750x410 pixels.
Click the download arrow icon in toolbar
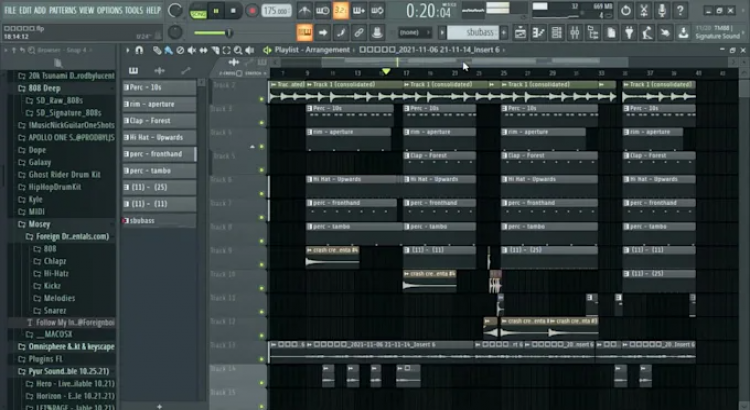(x=684, y=33)
